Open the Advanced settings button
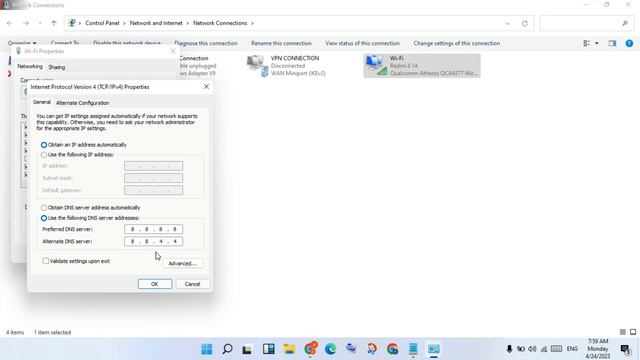The height and width of the screenshot is (360, 640). [x=182, y=263]
